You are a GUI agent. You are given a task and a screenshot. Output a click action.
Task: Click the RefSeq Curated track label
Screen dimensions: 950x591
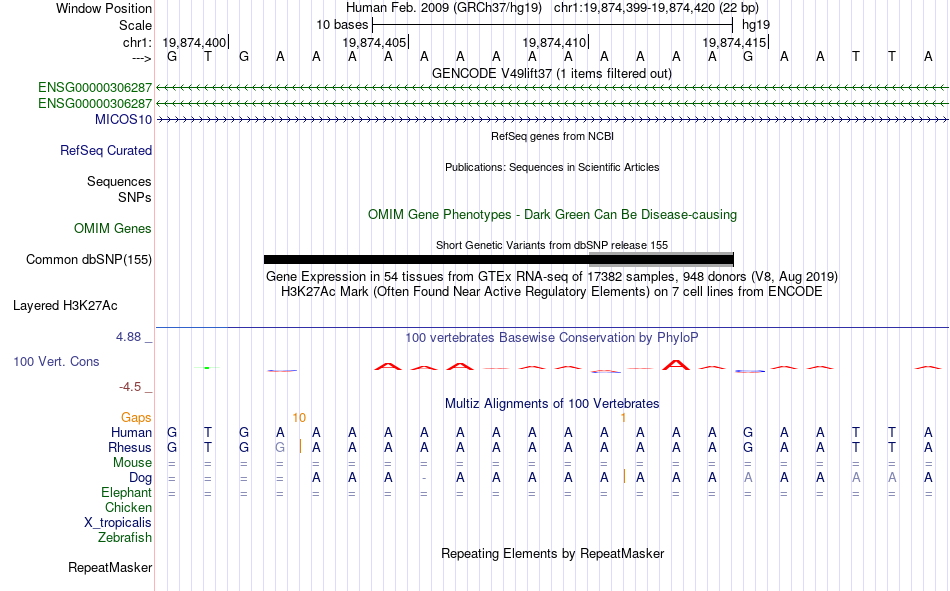[x=106, y=150]
